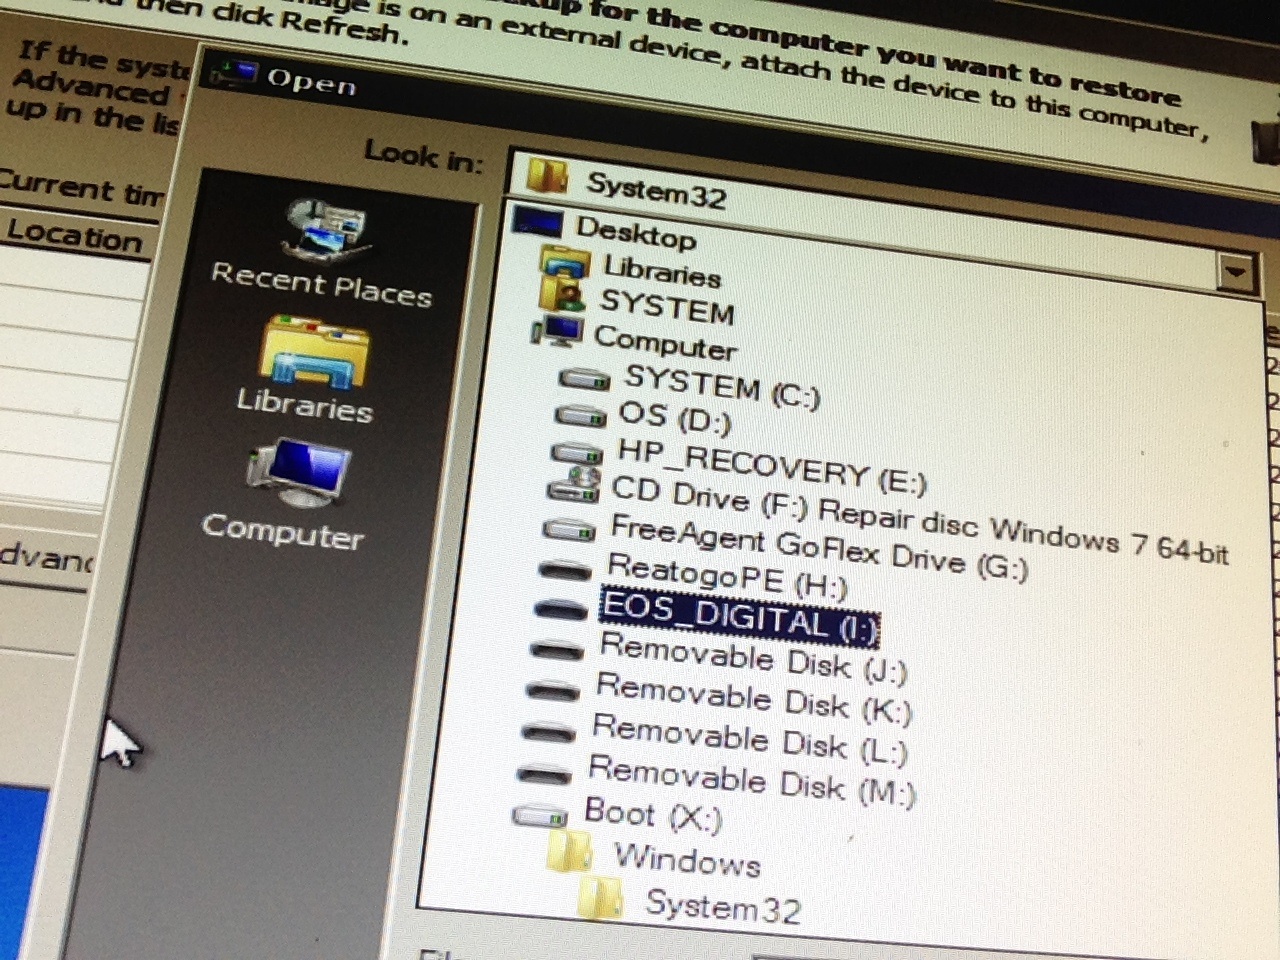This screenshot has height=960, width=1280.
Task: Choose SYSTEM (C:) drive
Action: click(x=721, y=388)
